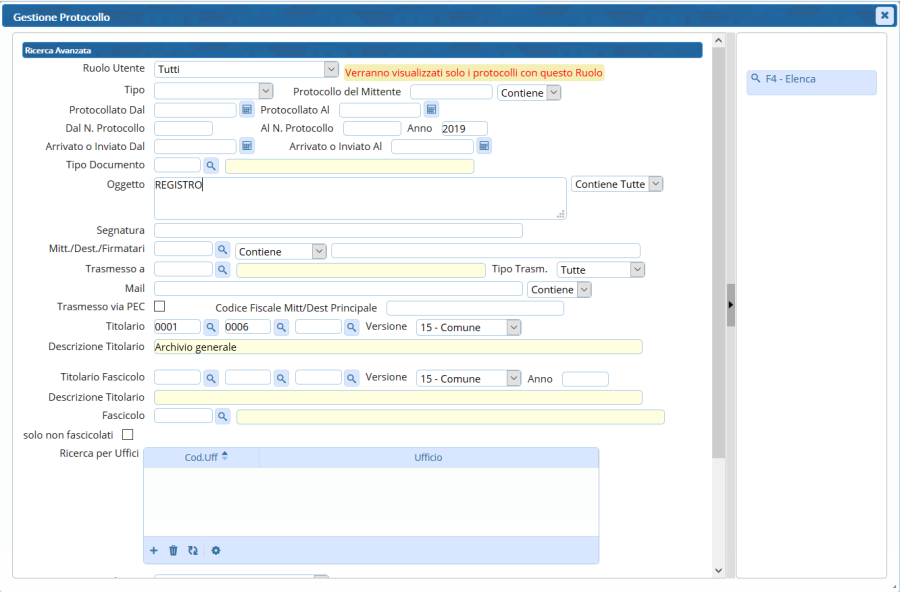Viewport: 900px width, 592px height.
Task: Tick the solo non fascicolati checkbox
Action: click(127, 434)
